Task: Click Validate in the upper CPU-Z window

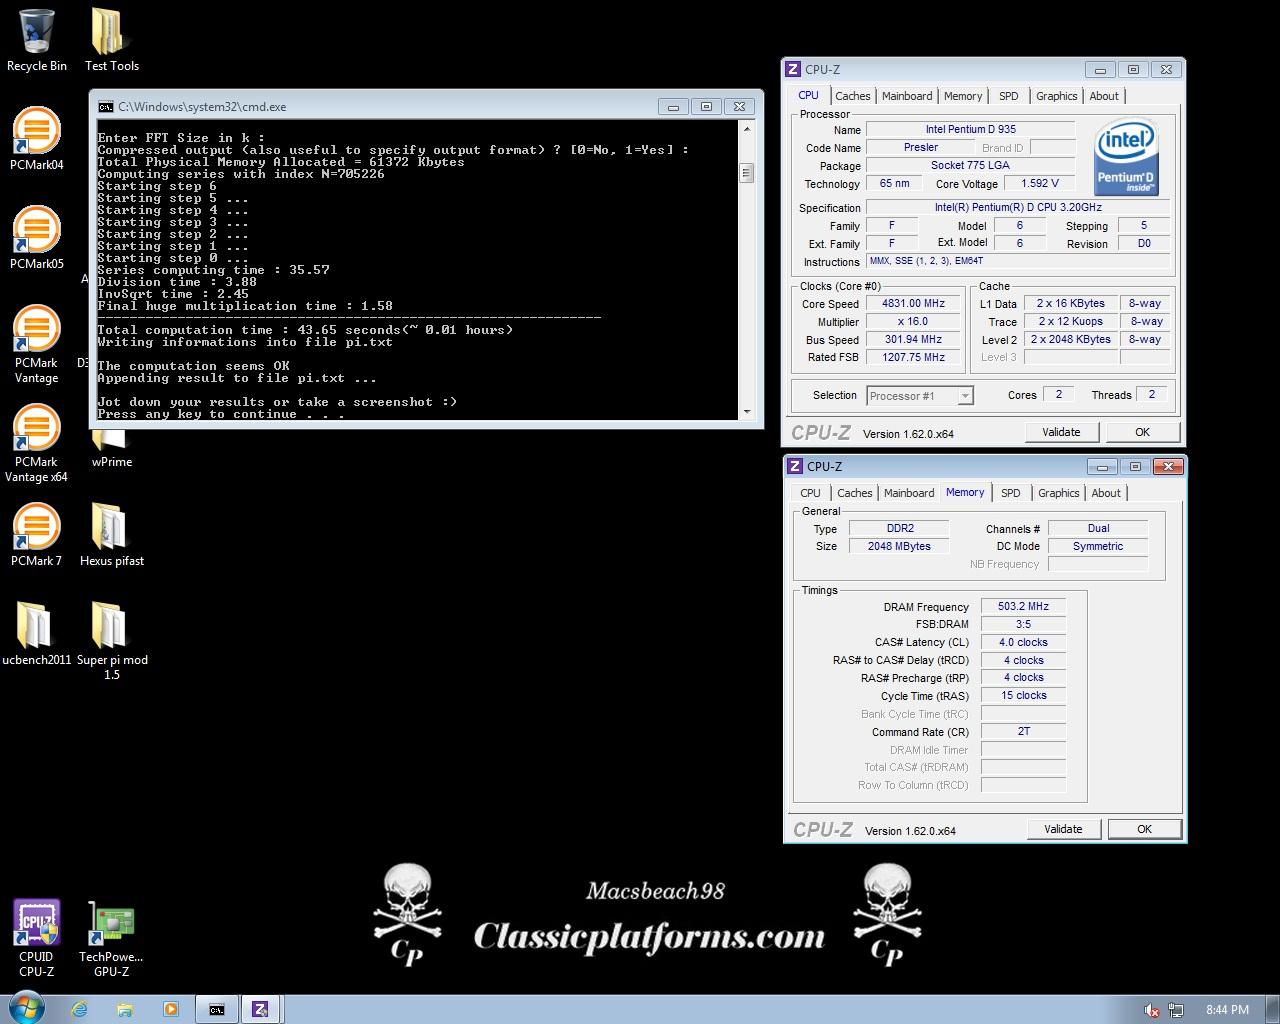Action: (x=1061, y=432)
